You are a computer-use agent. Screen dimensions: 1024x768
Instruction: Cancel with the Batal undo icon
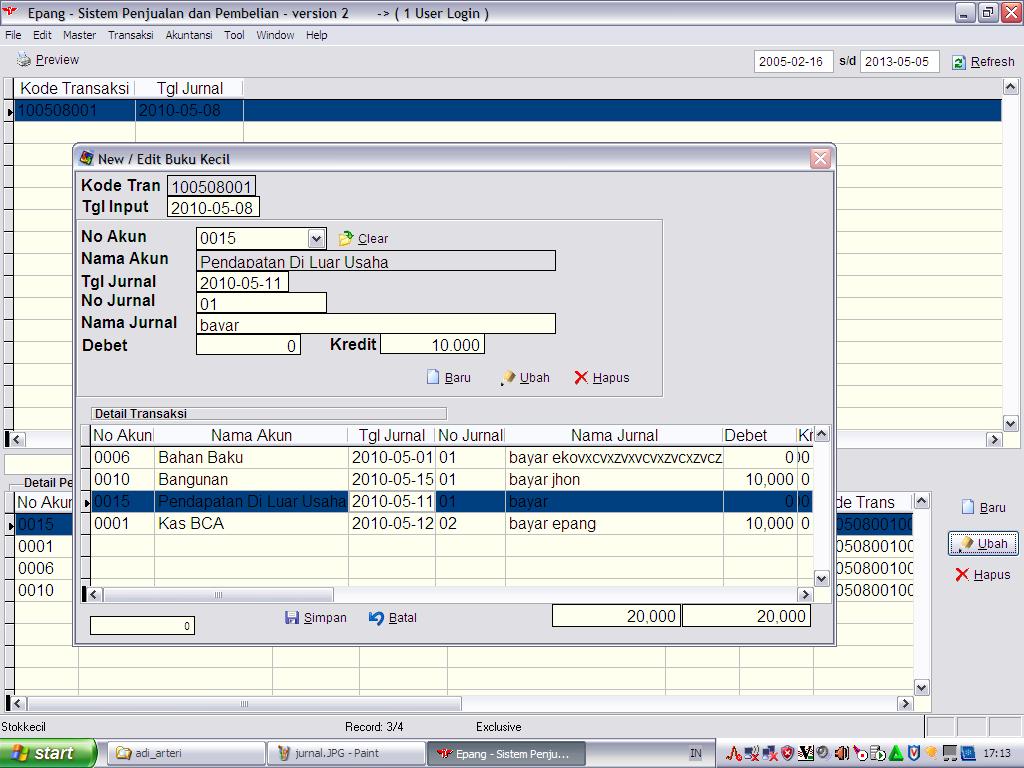pyautogui.click(x=377, y=617)
